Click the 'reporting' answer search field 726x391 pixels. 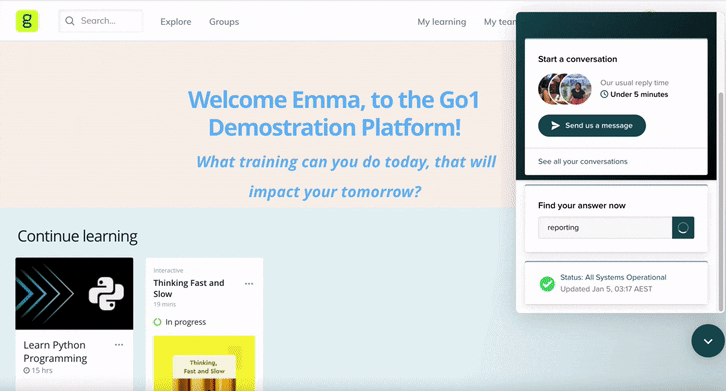(605, 227)
